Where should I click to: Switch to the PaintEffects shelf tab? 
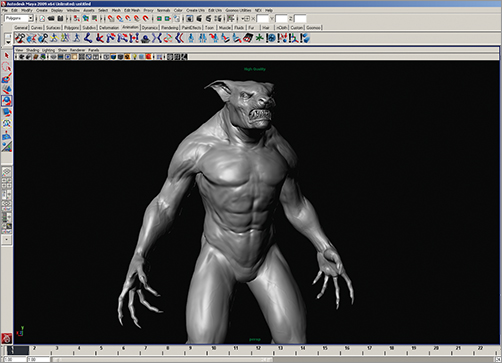click(x=191, y=28)
